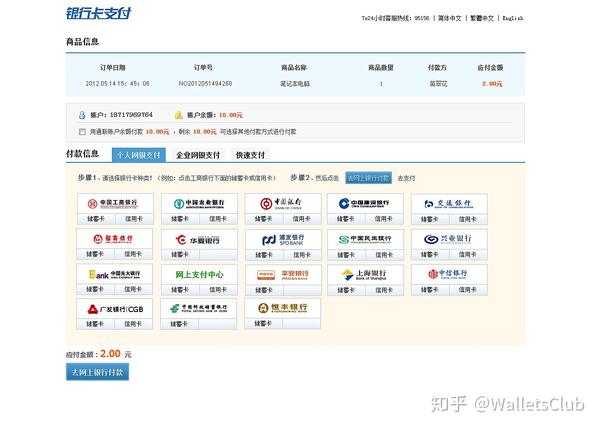This screenshot has height=428, width=600.
Task: Pick the China Construction Bank 中国建设银行 logo
Action: tap(364, 203)
